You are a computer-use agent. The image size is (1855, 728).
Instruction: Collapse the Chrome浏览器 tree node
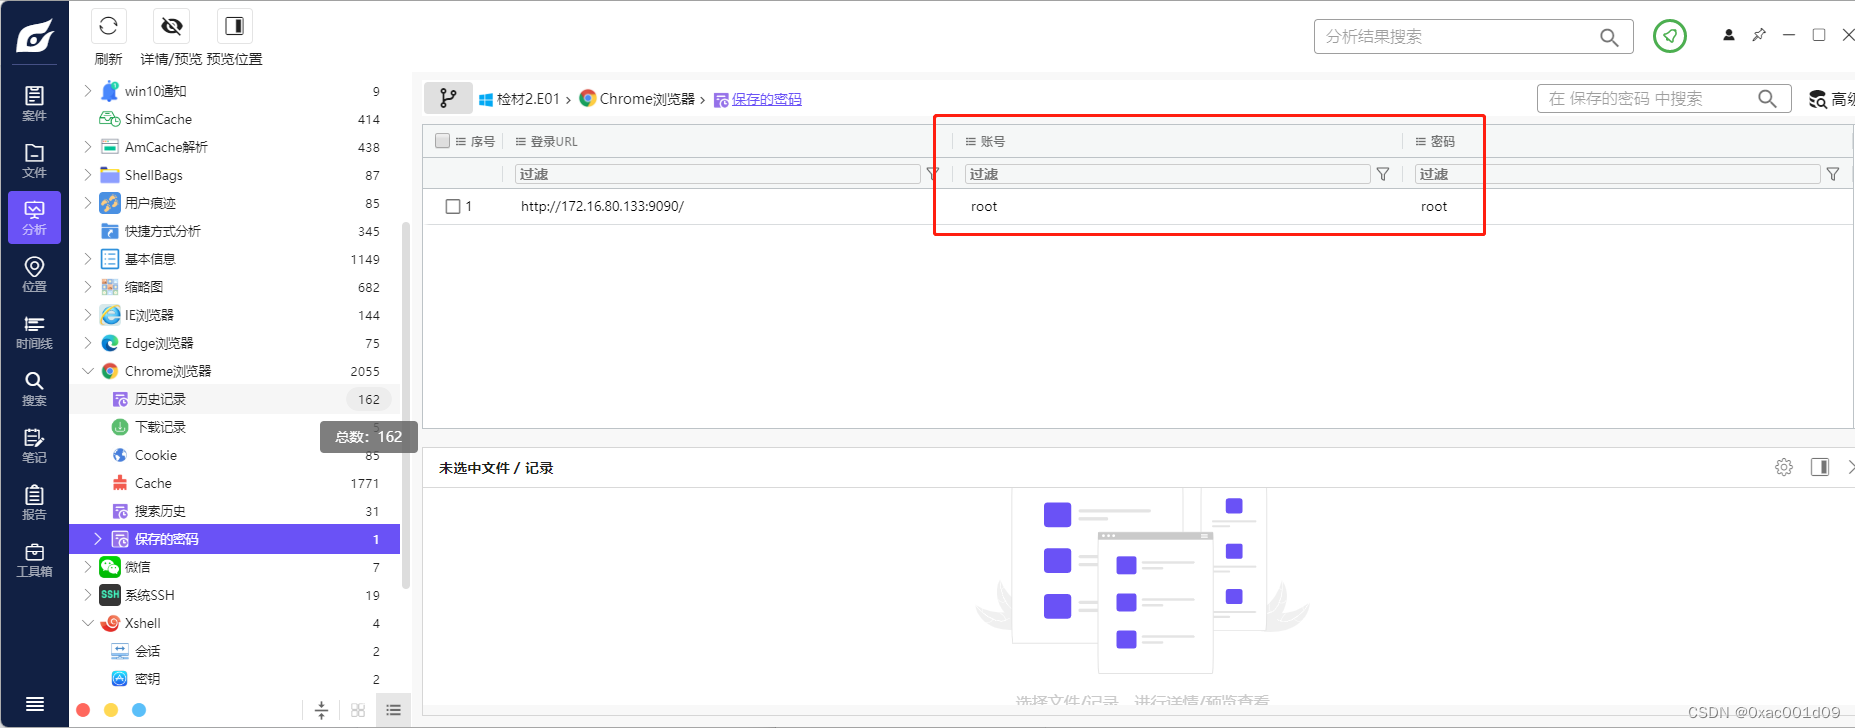88,371
